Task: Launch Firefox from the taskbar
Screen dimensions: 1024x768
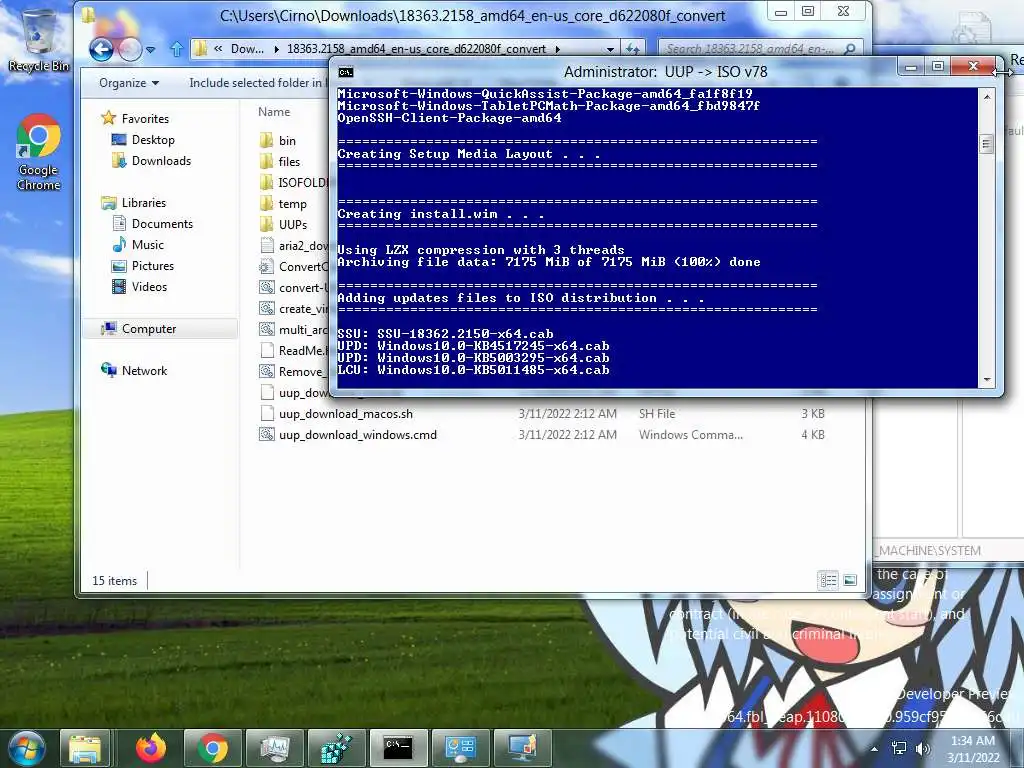Action: pos(151,748)
